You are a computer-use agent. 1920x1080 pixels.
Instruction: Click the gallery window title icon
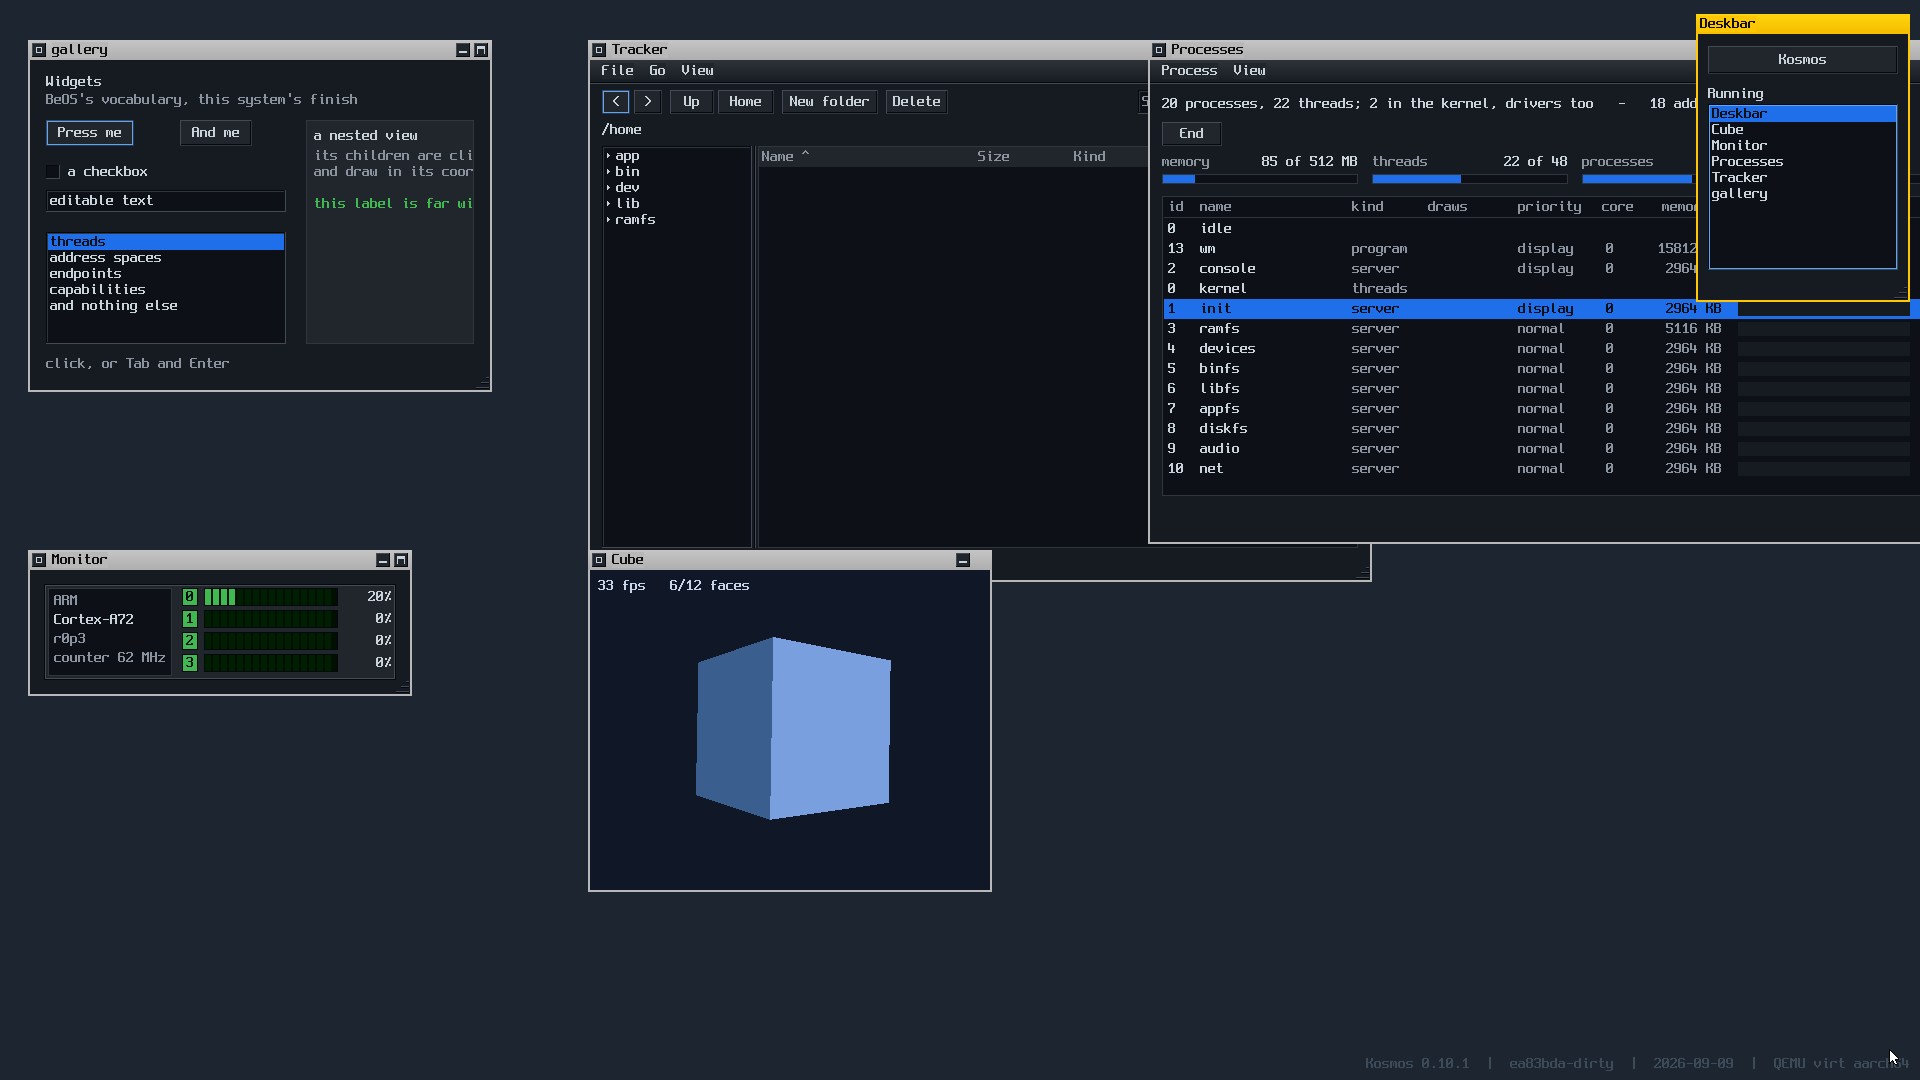39,50
